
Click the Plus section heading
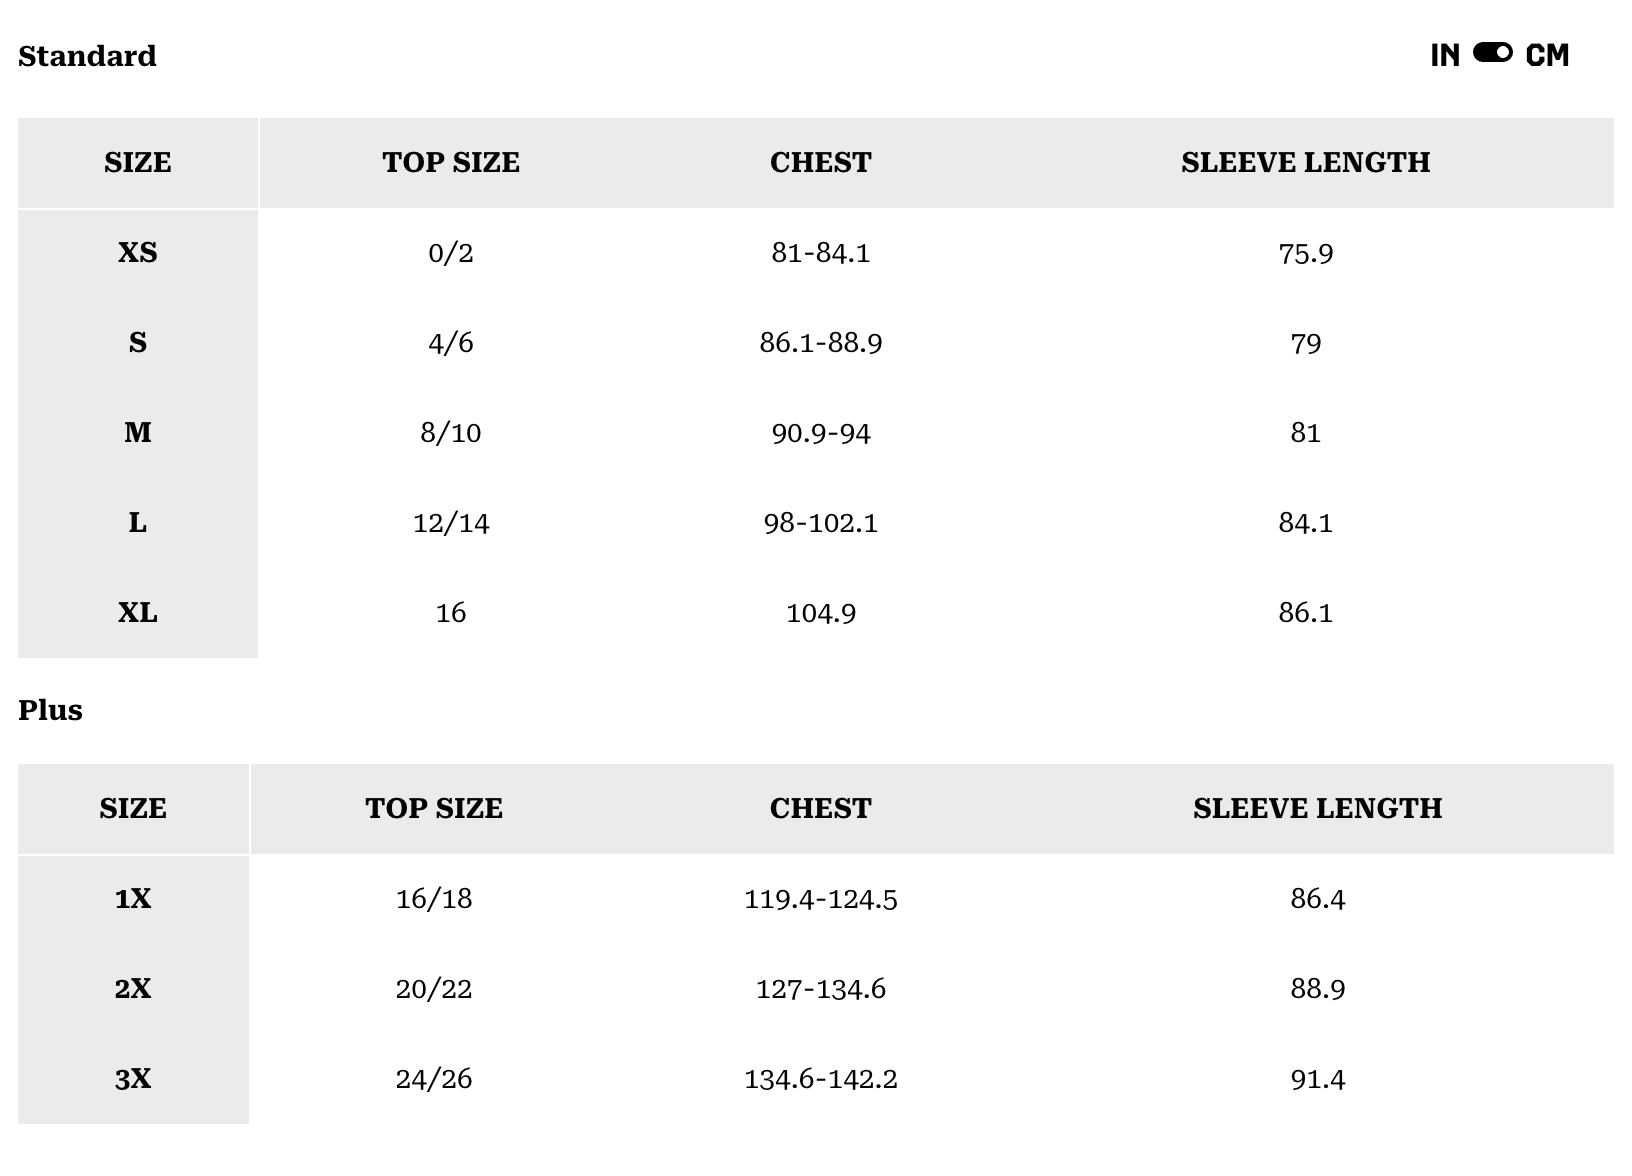pos(50,710)
